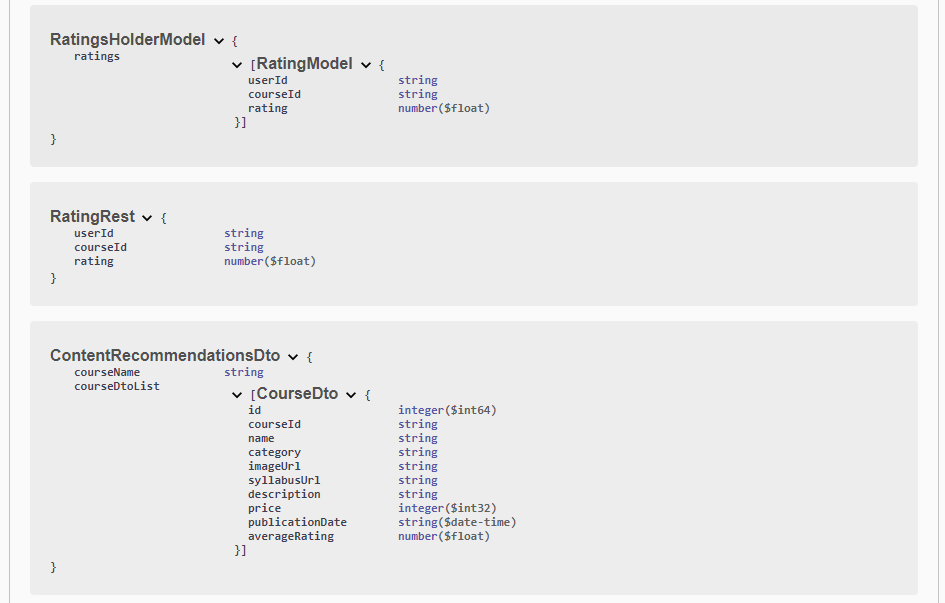945x603 pixels.
Task: Collapse the nested RatingModel schema
Action: (x=366, y=63)
